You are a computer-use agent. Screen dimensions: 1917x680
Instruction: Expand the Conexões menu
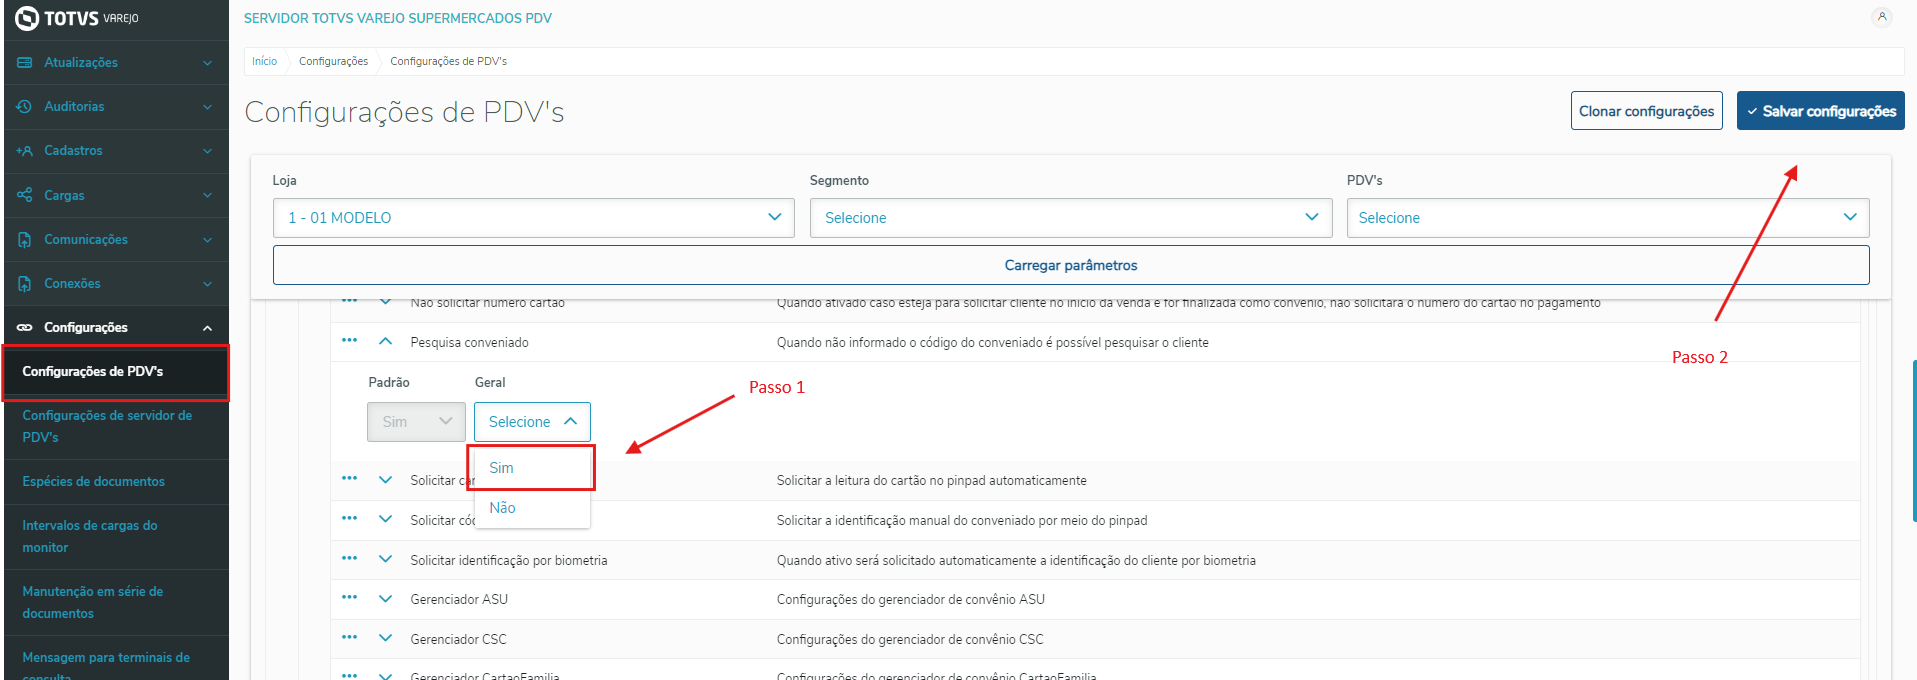pyautogui.click(x=207, y=284)
